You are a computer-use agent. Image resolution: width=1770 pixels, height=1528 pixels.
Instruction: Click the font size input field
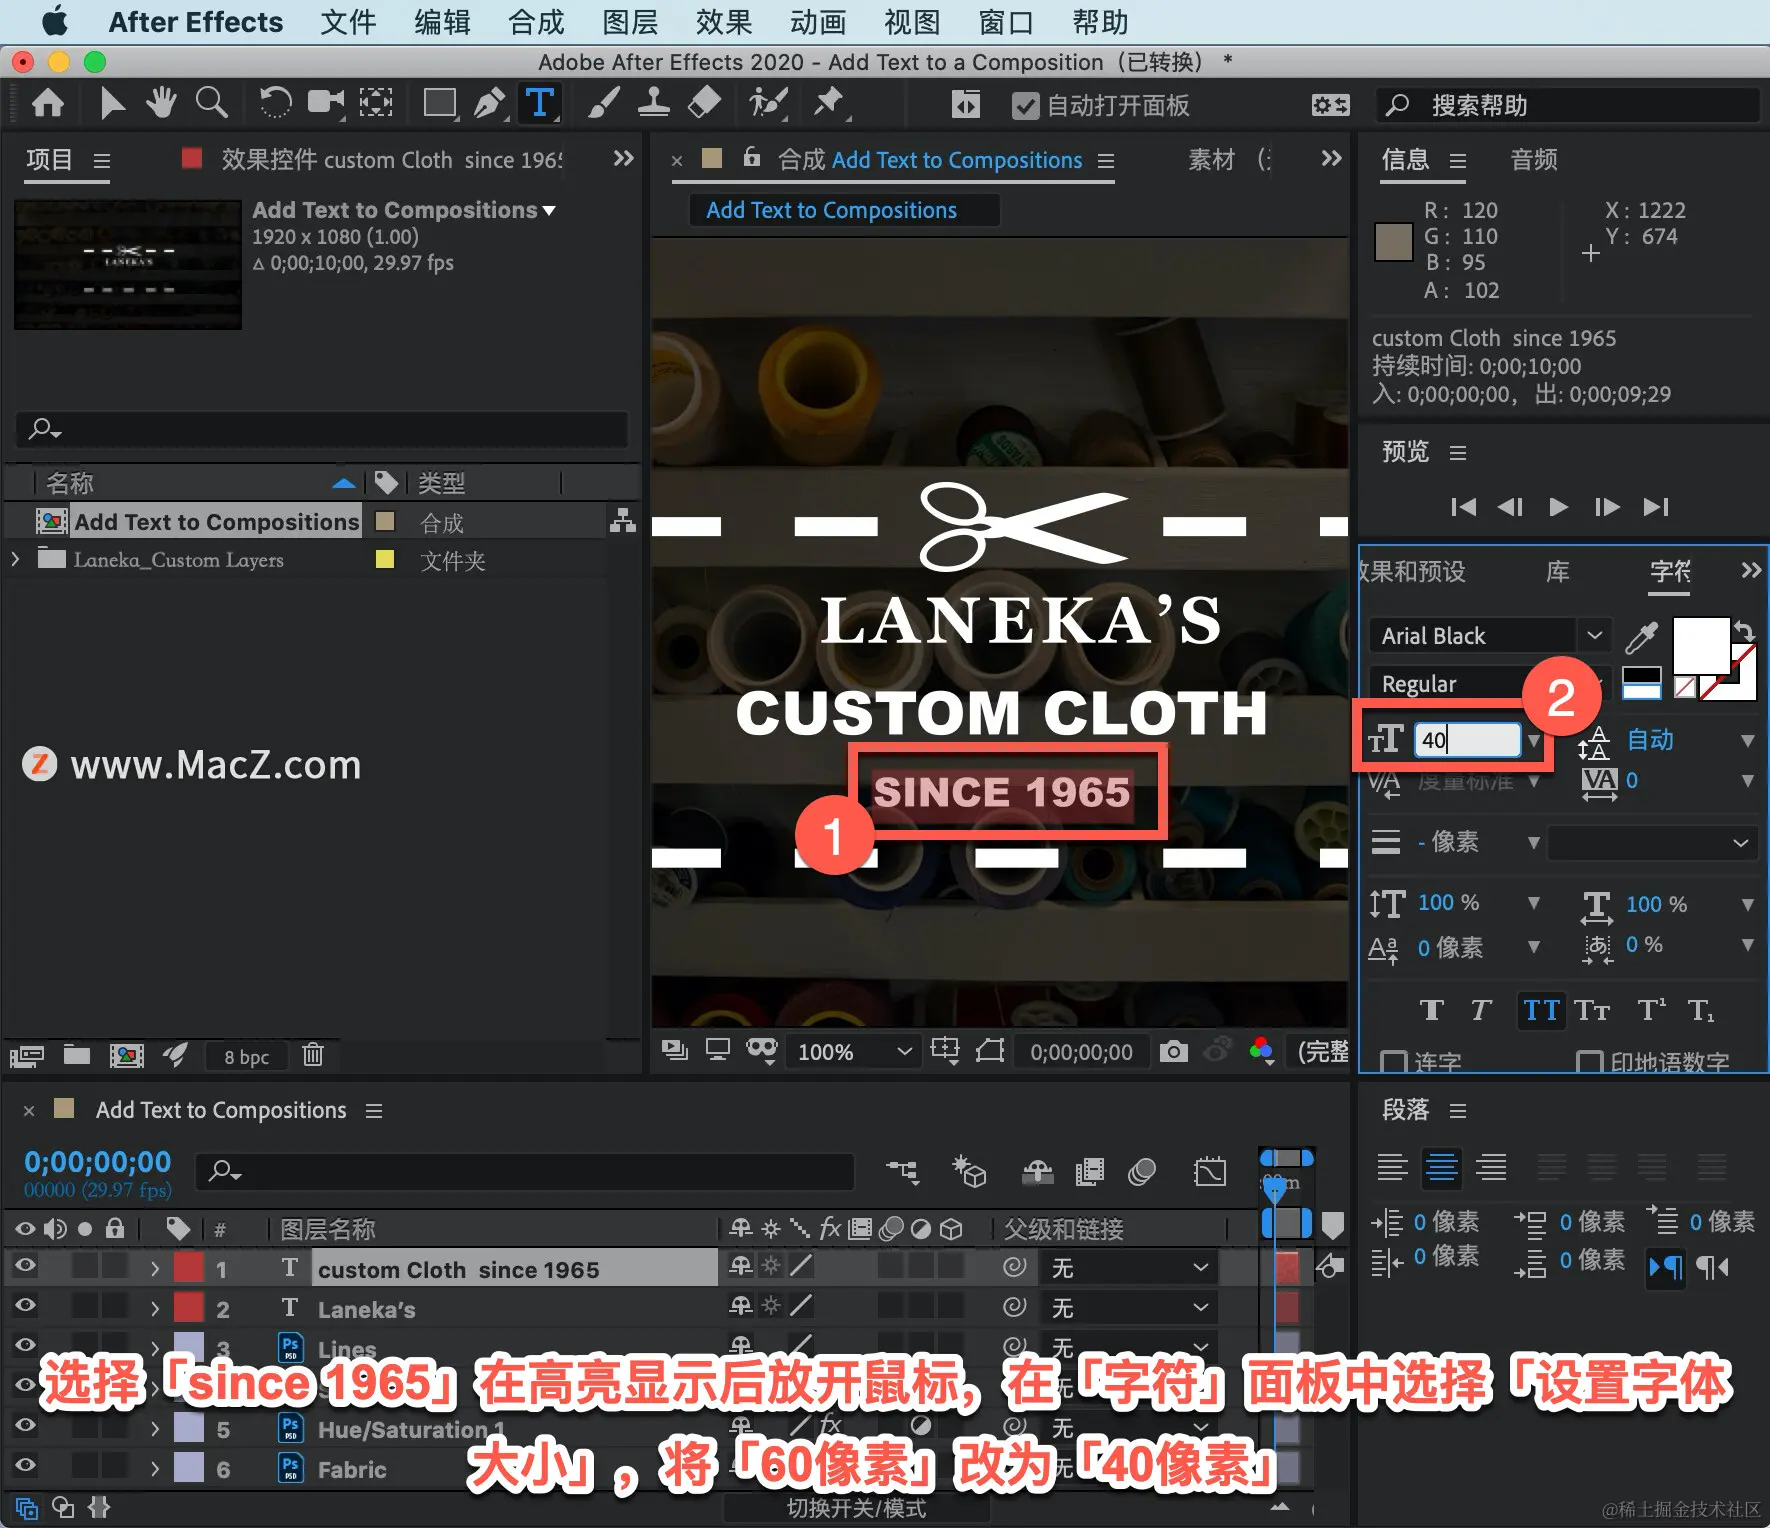[x=1467, y=740]
